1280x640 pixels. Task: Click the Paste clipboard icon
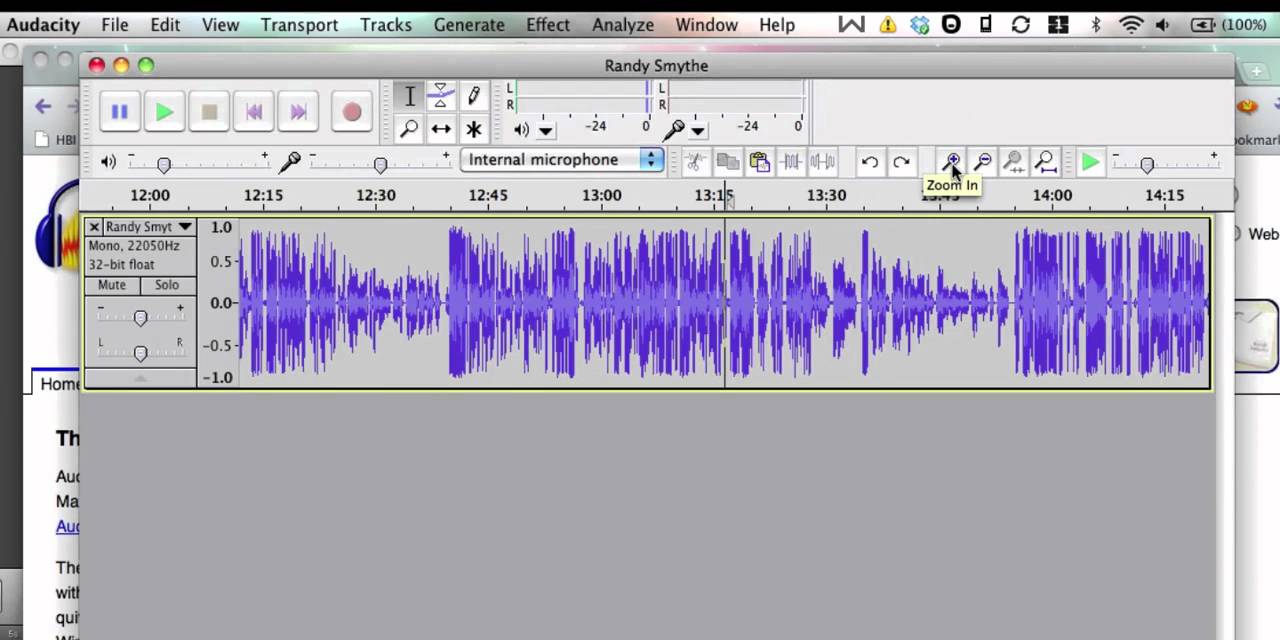point(759,161)
